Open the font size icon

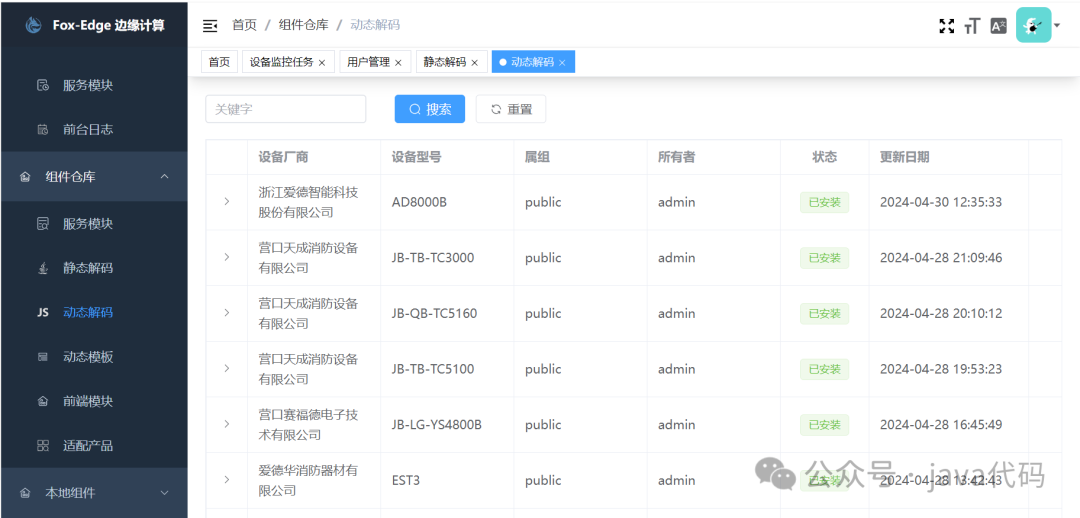[x=972, y=26]
